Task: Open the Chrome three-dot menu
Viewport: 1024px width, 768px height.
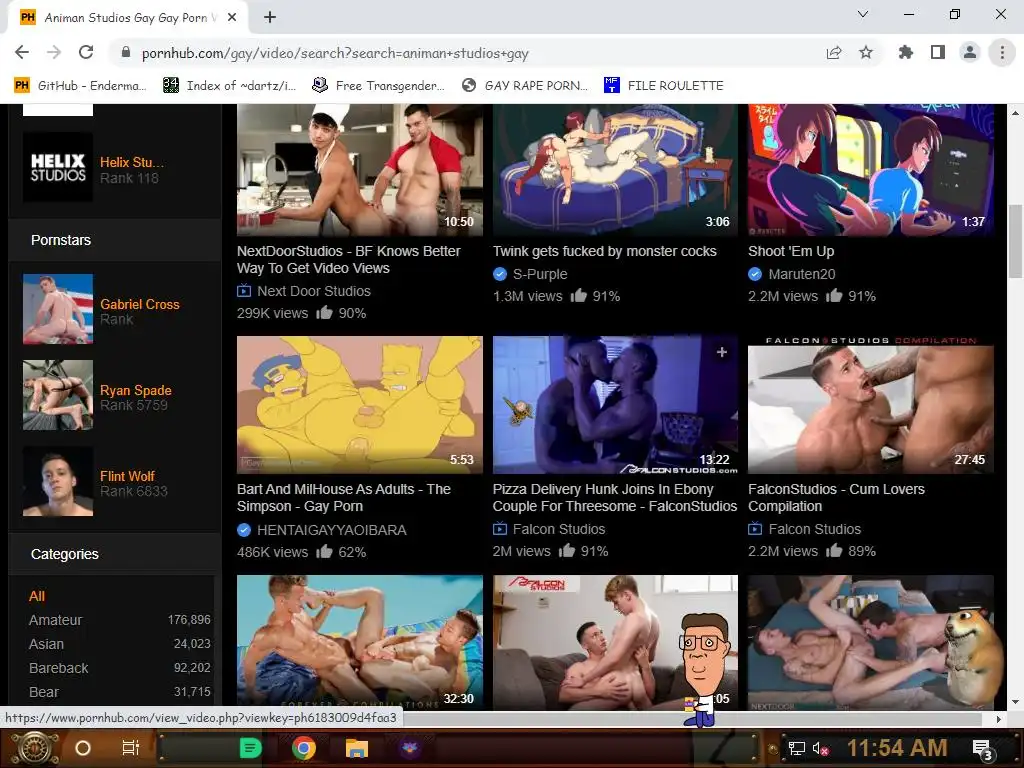Action: [x=1002, y=53]
